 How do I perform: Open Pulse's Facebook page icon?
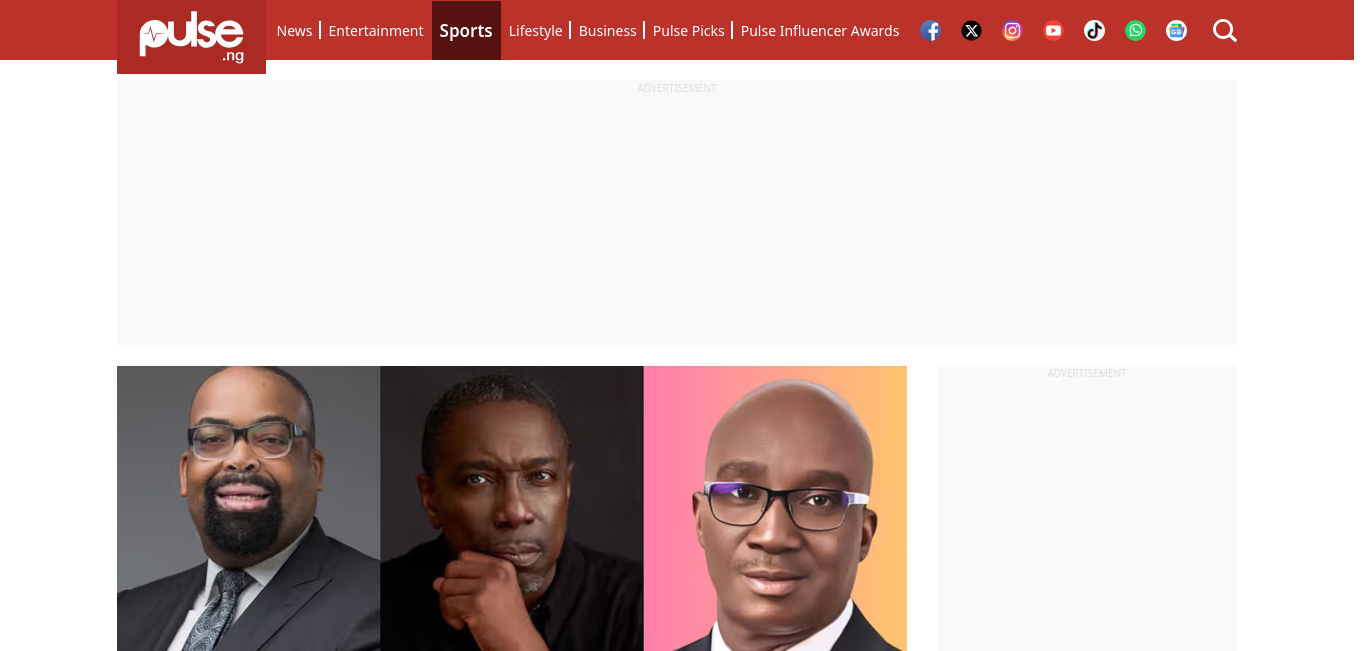[x=930, y=31]
